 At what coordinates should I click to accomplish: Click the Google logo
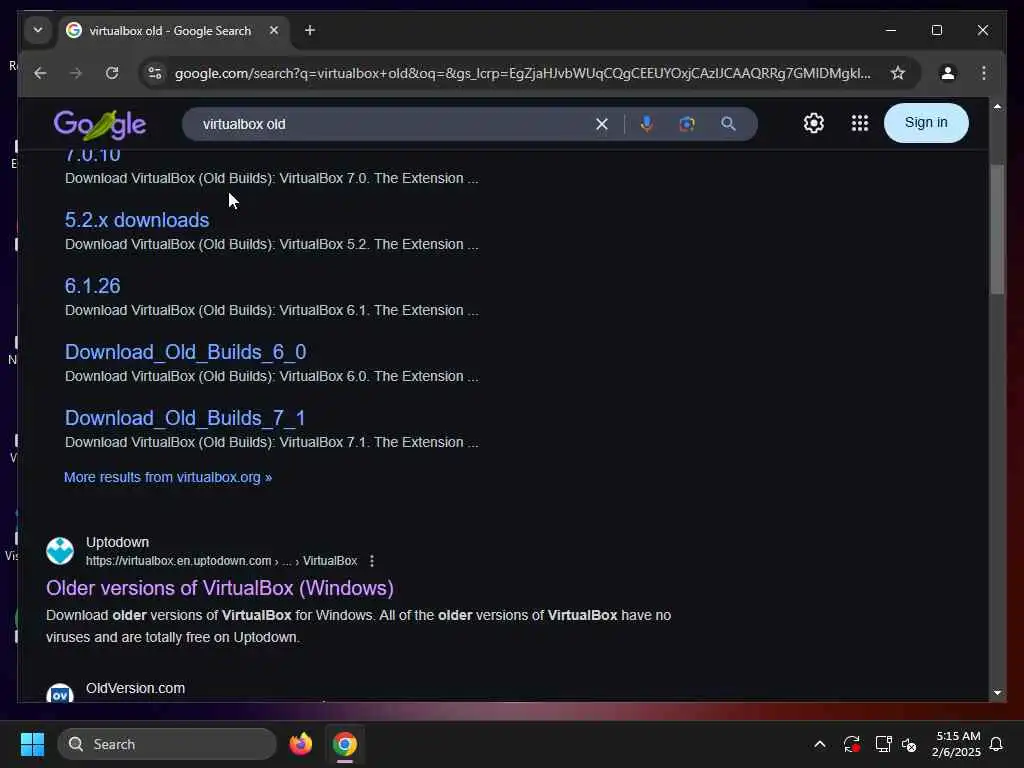99,124
